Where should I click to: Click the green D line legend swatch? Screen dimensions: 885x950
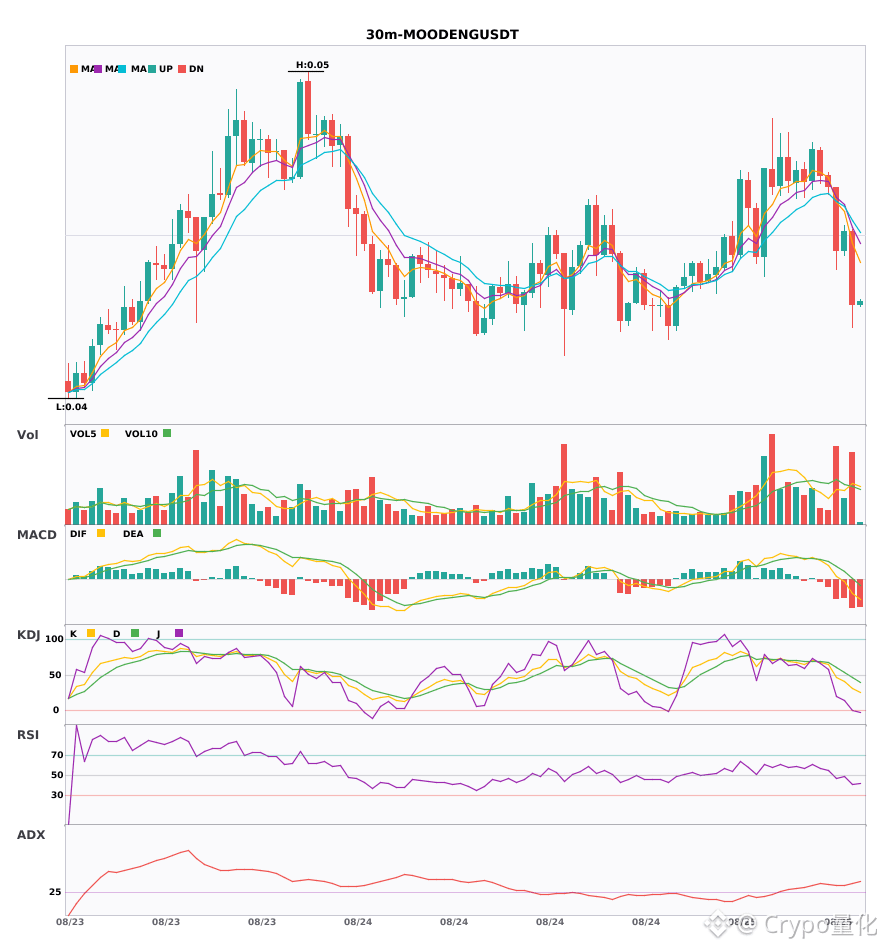pos(135,633)
